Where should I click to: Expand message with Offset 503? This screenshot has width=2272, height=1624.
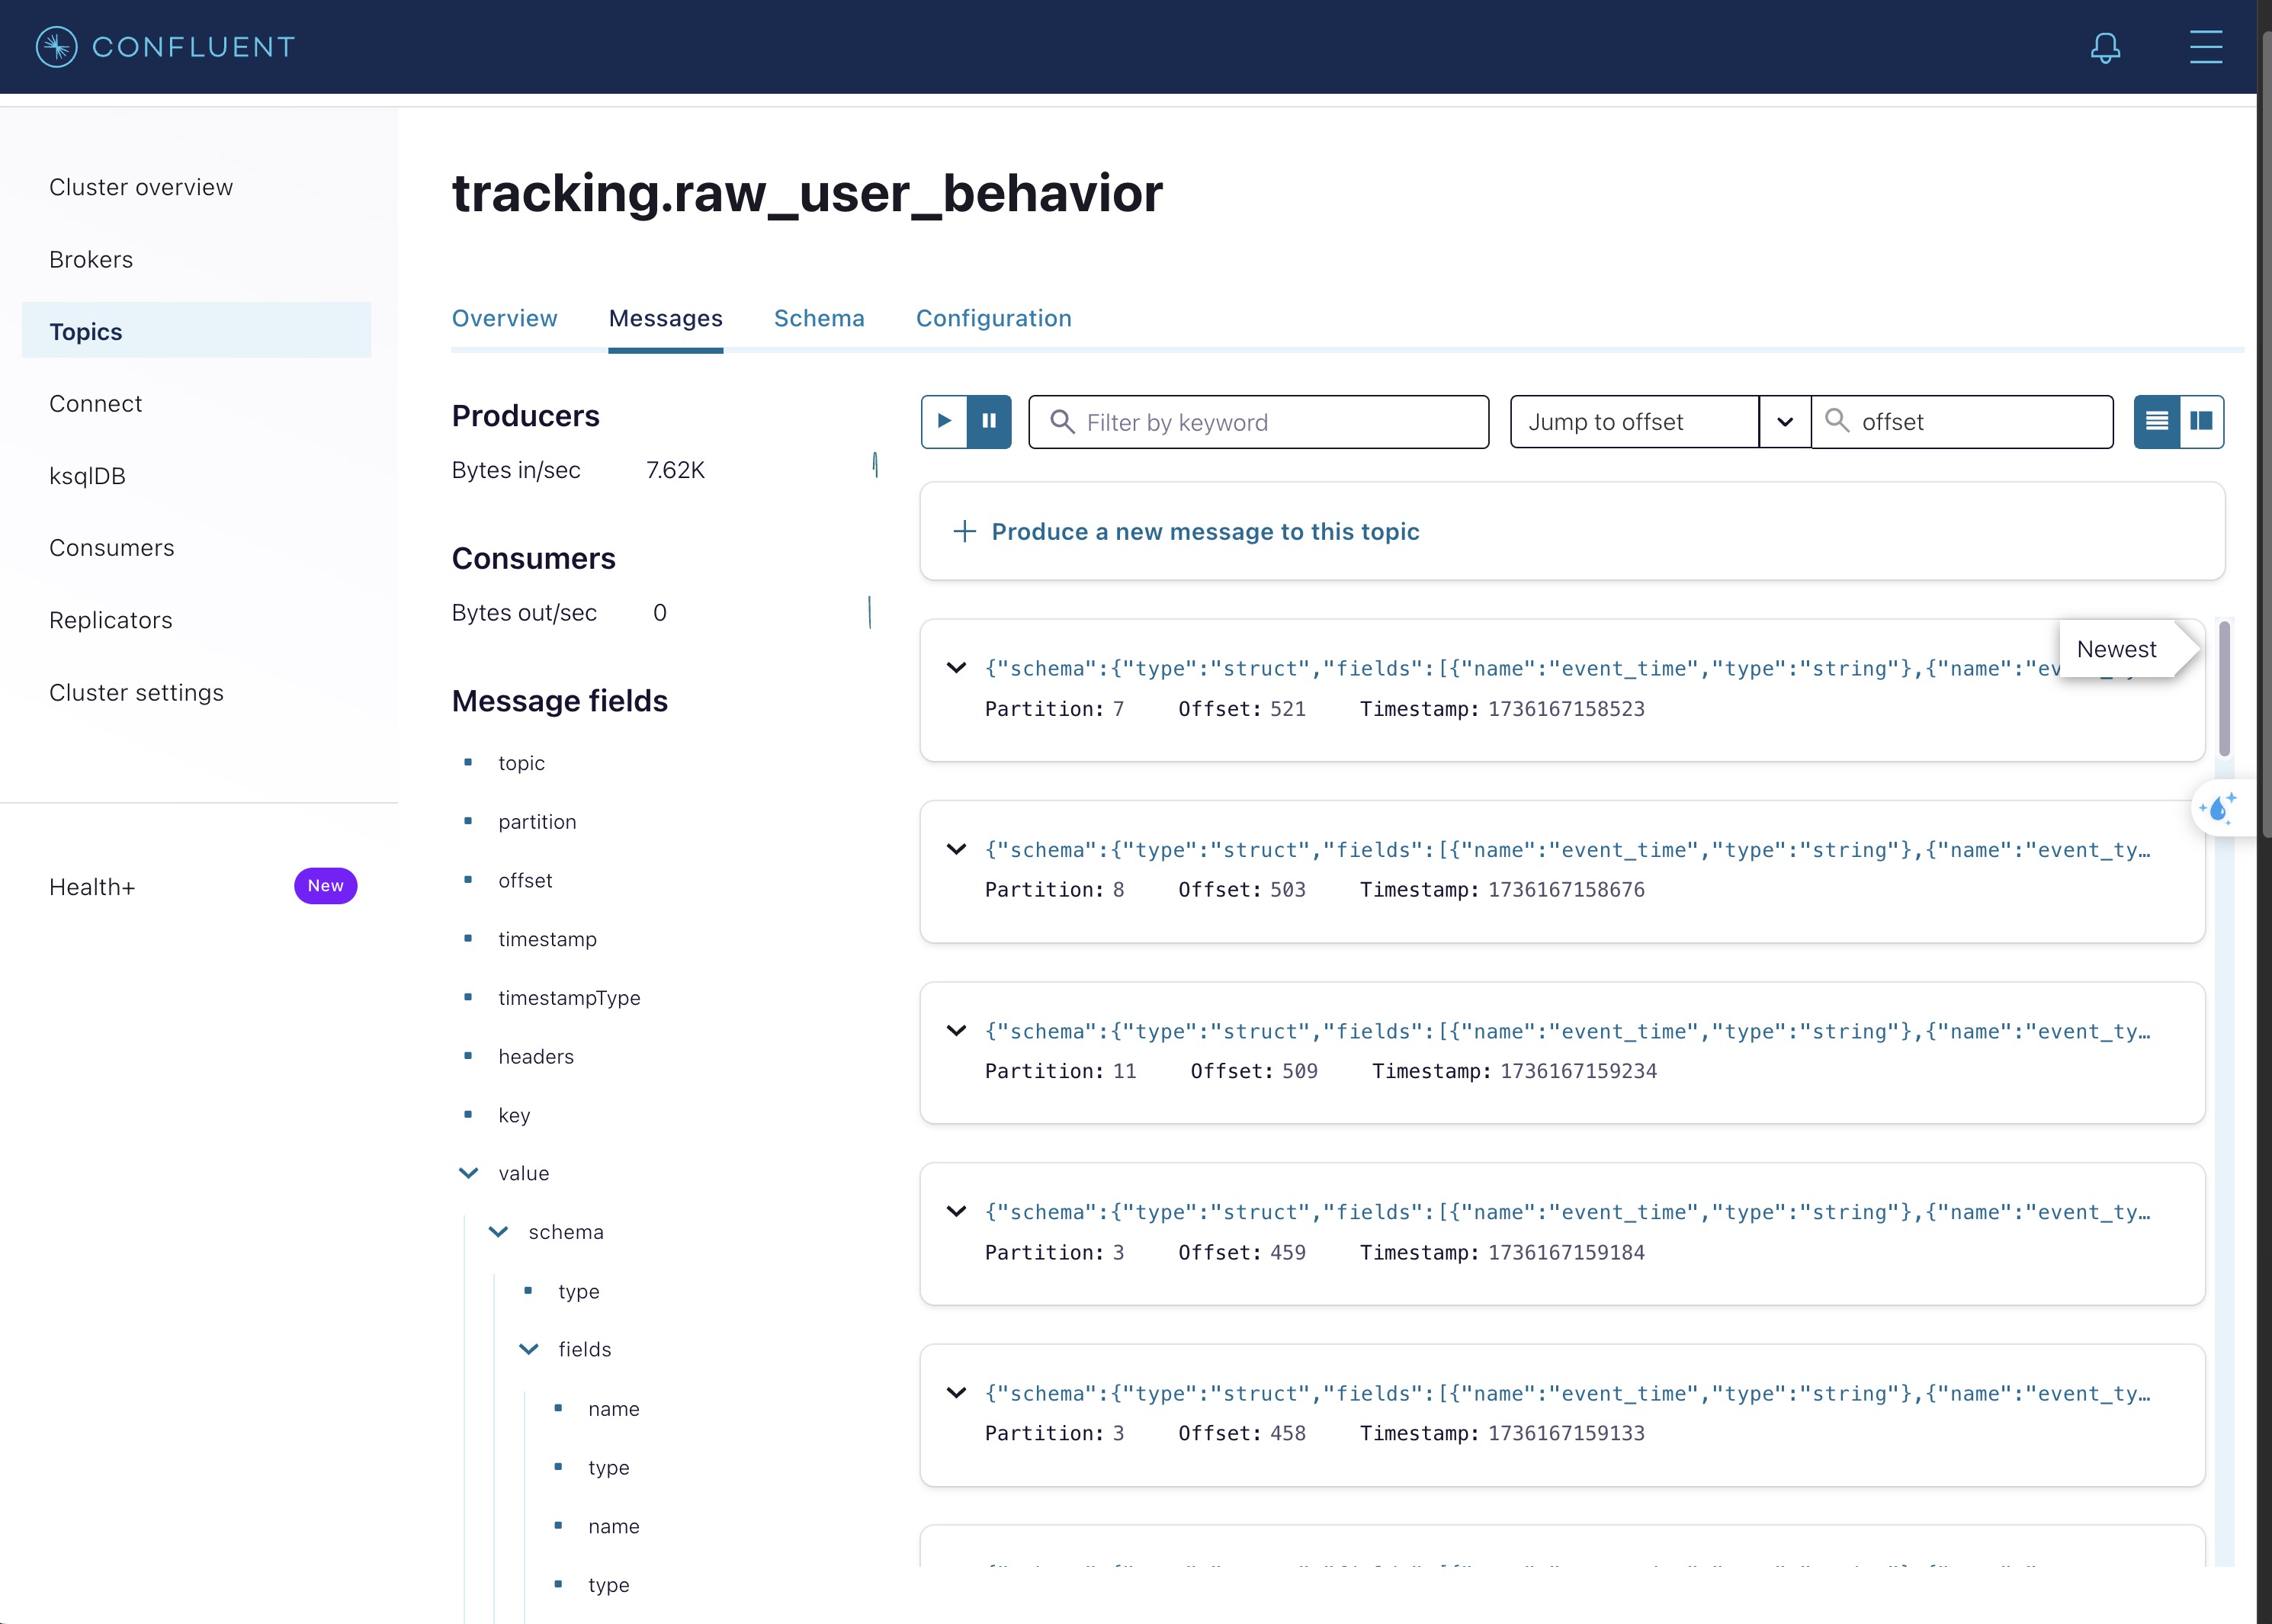(956, 849)
